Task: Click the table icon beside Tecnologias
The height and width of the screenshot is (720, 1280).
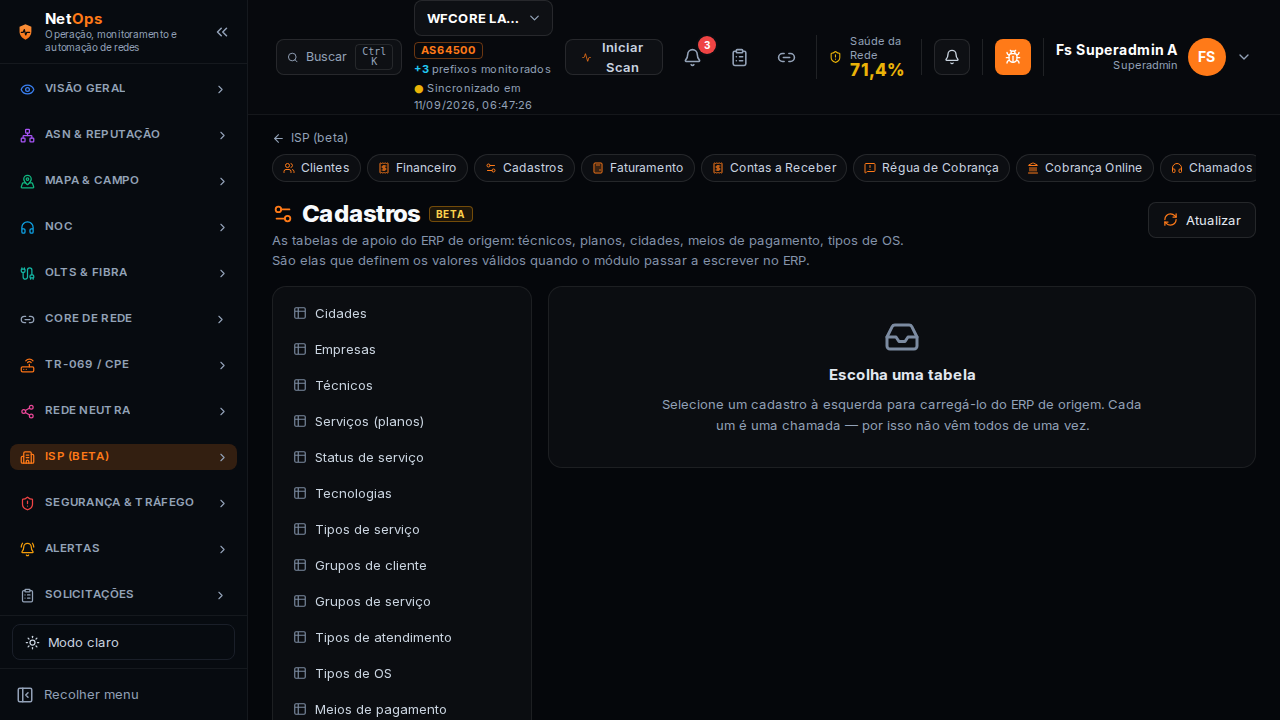Action: [x=300, y=493]
